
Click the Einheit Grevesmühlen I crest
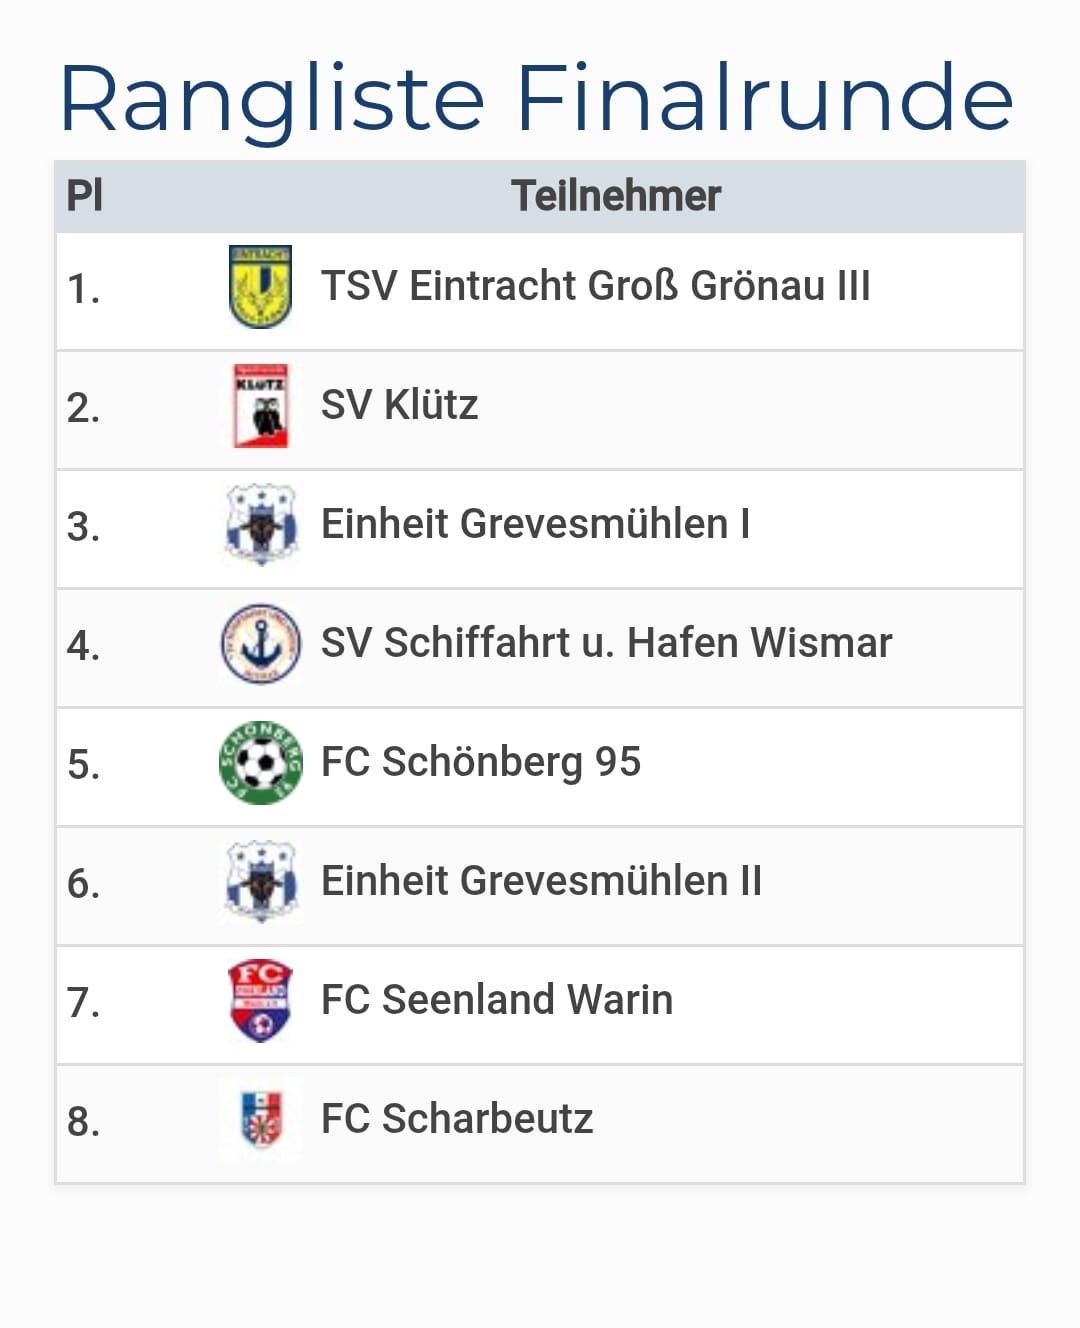tap(260, 525)
